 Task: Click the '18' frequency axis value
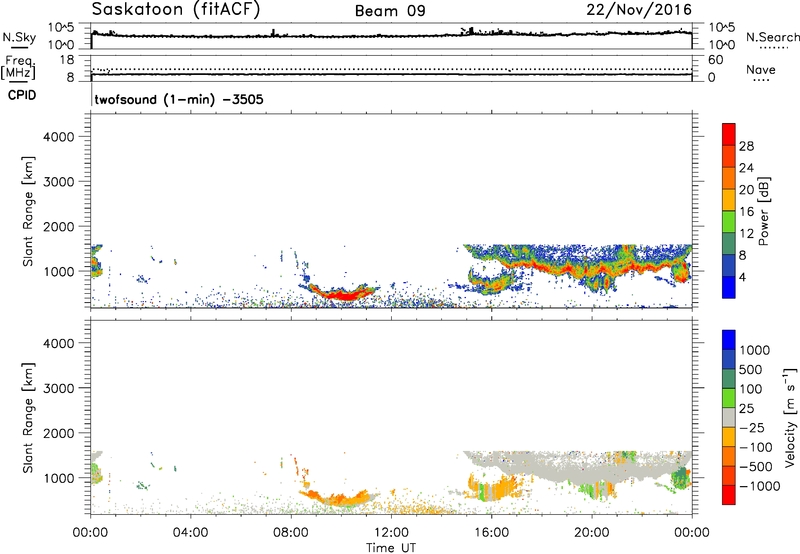(x=66, y=60)
